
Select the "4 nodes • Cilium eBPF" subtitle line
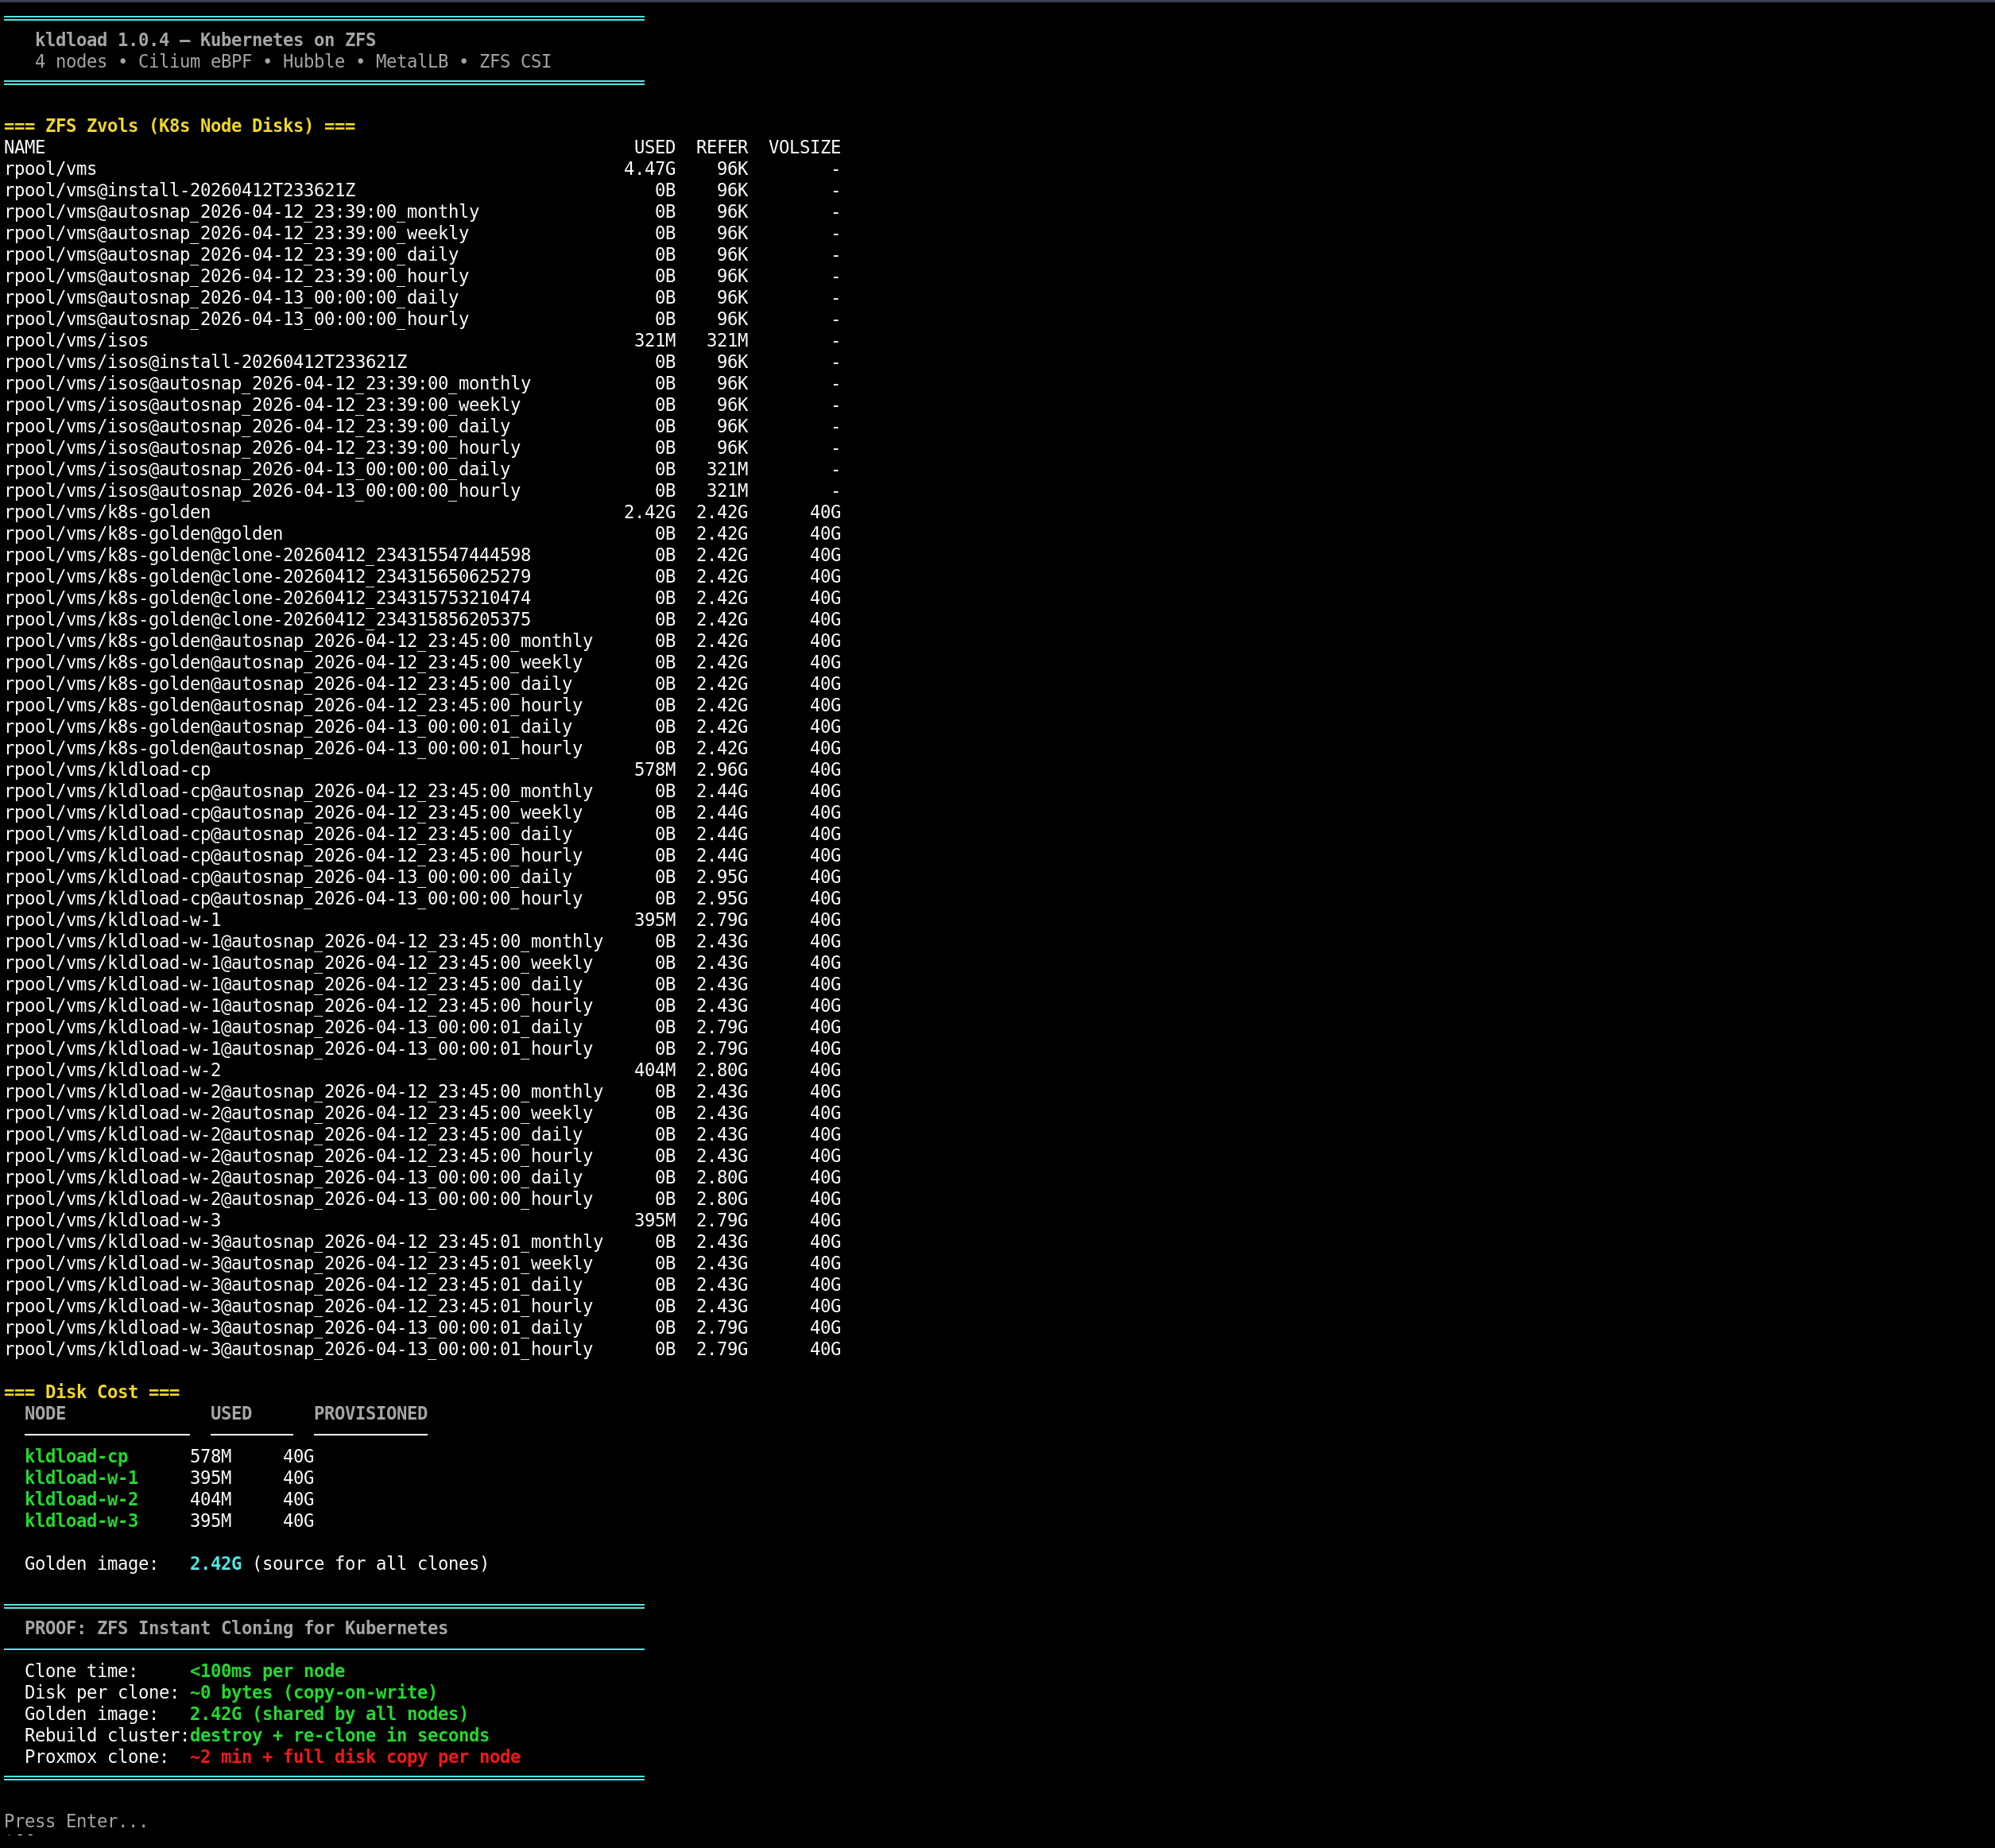coord(293,61)
